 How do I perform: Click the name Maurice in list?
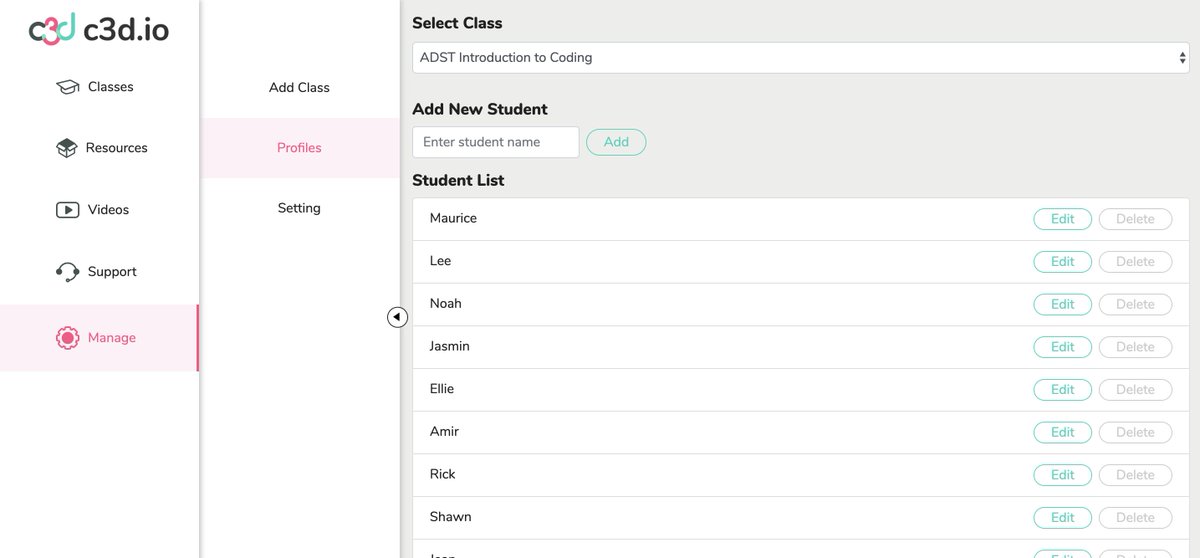click(453, 218)
